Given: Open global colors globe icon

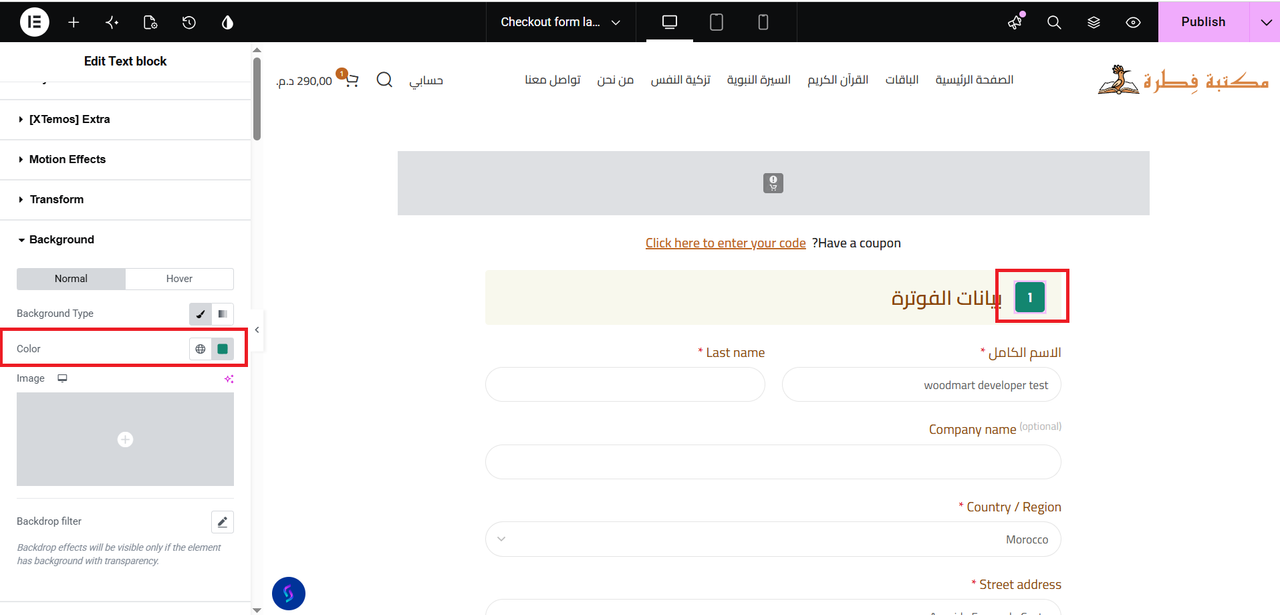Looking at the screenshot, I should pyautogui.click(x=200, y=349).
